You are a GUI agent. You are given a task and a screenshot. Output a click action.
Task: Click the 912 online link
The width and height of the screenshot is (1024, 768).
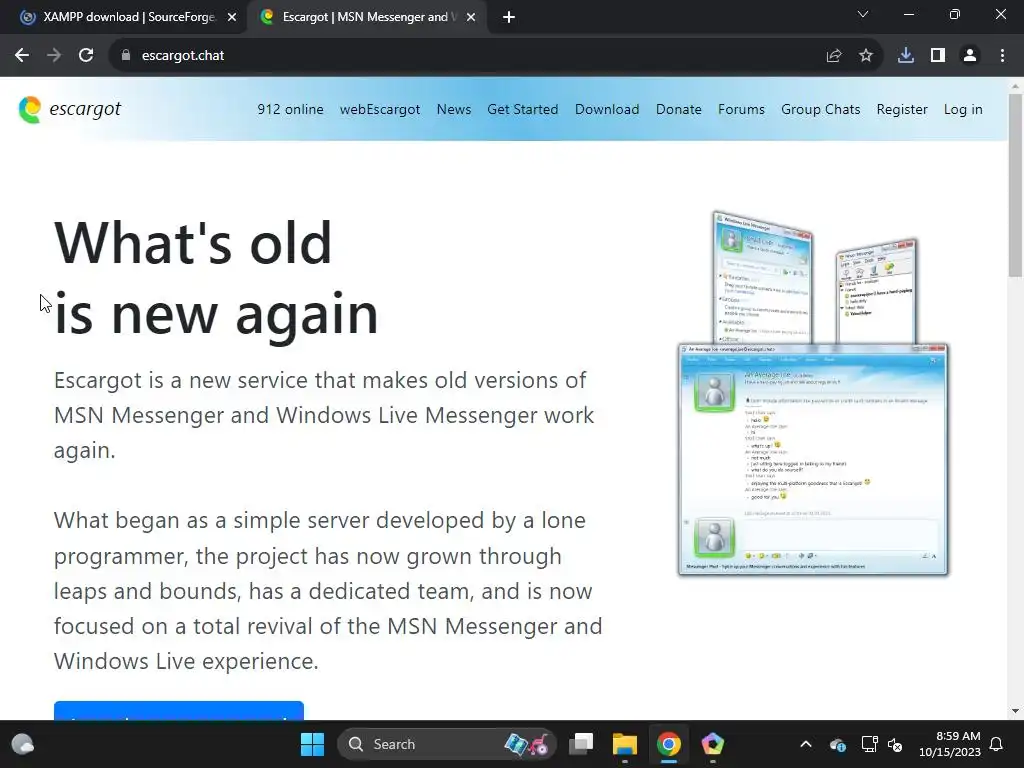click(290, 109)
